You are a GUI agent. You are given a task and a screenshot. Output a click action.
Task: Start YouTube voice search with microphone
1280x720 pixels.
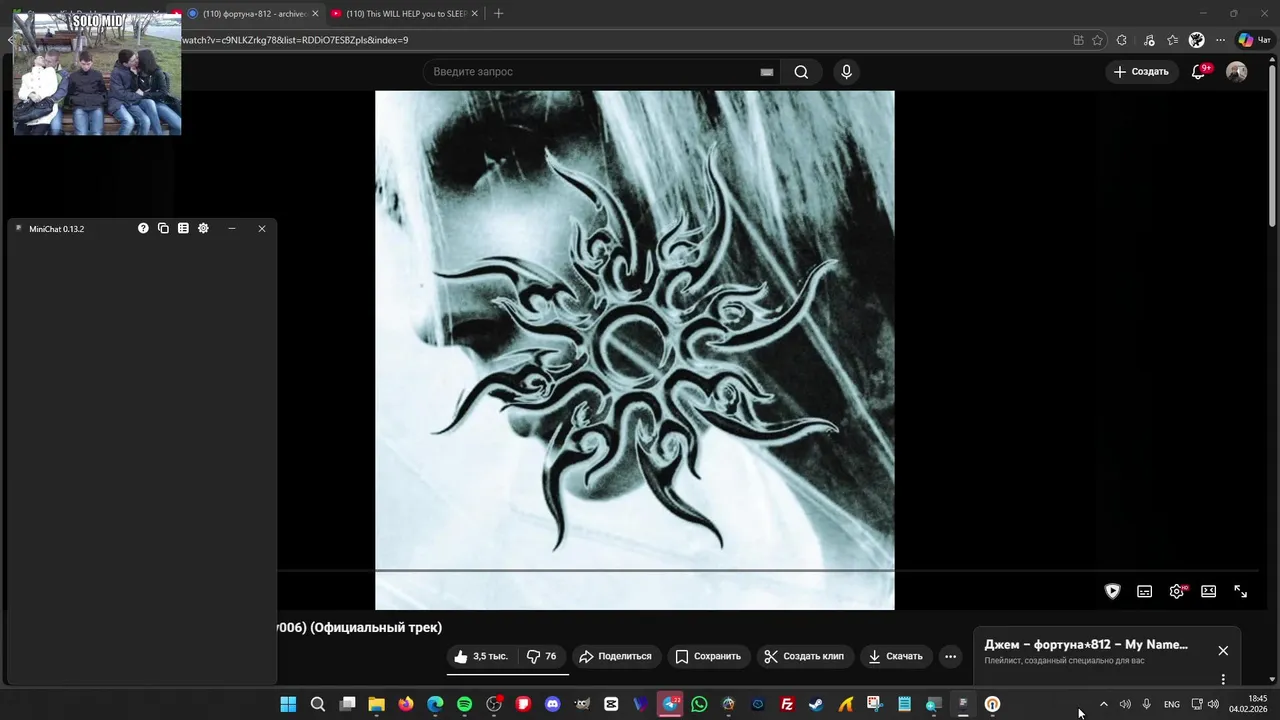(846, 72)
